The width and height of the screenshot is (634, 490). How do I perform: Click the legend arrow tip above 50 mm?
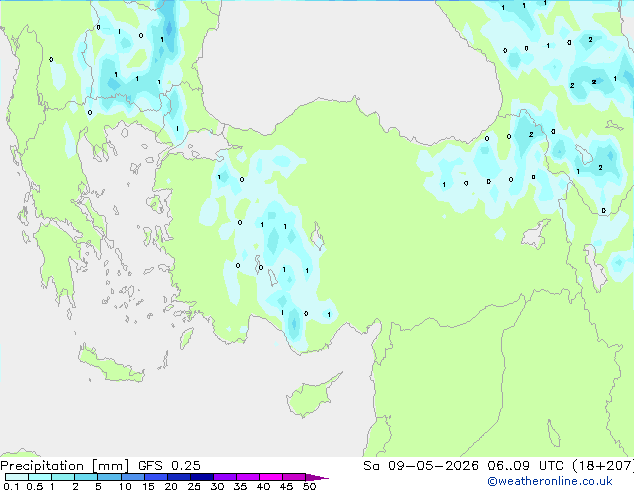[x=317, y=477]
